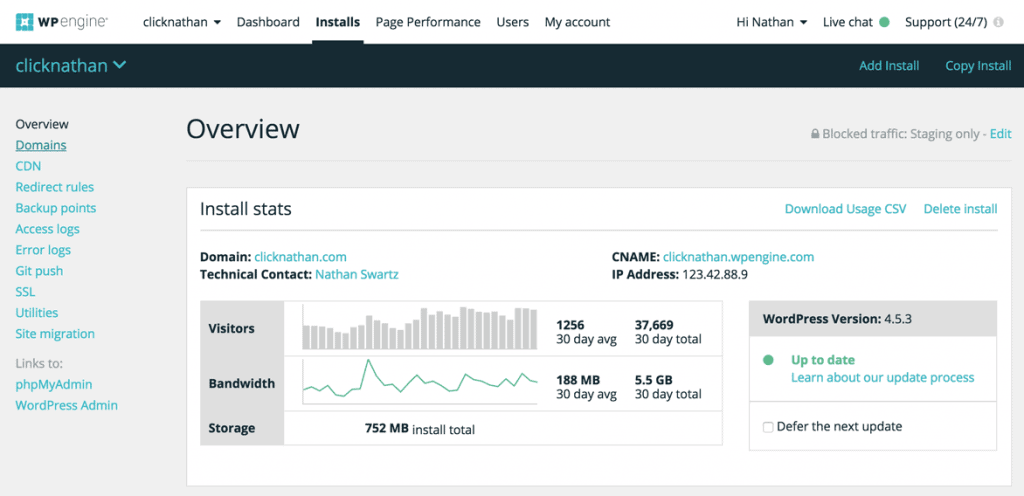The image size is (1024, 496).
Task: Click the 188 MB bandwidth average value
Action: (x=578, y=380)
